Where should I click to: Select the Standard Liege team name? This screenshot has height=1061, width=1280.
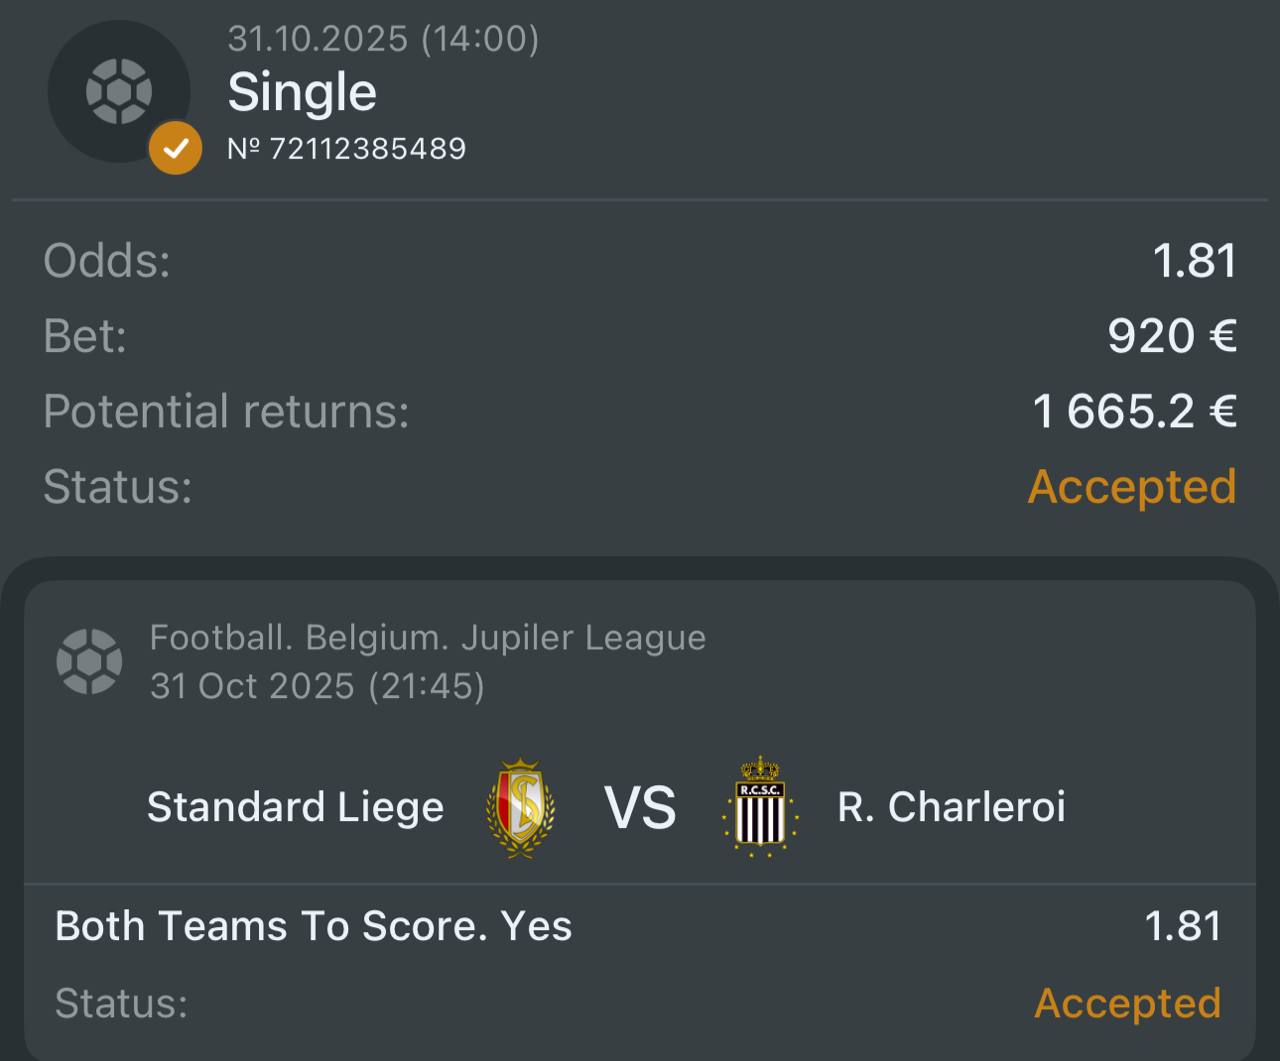(x=295, y=807)
